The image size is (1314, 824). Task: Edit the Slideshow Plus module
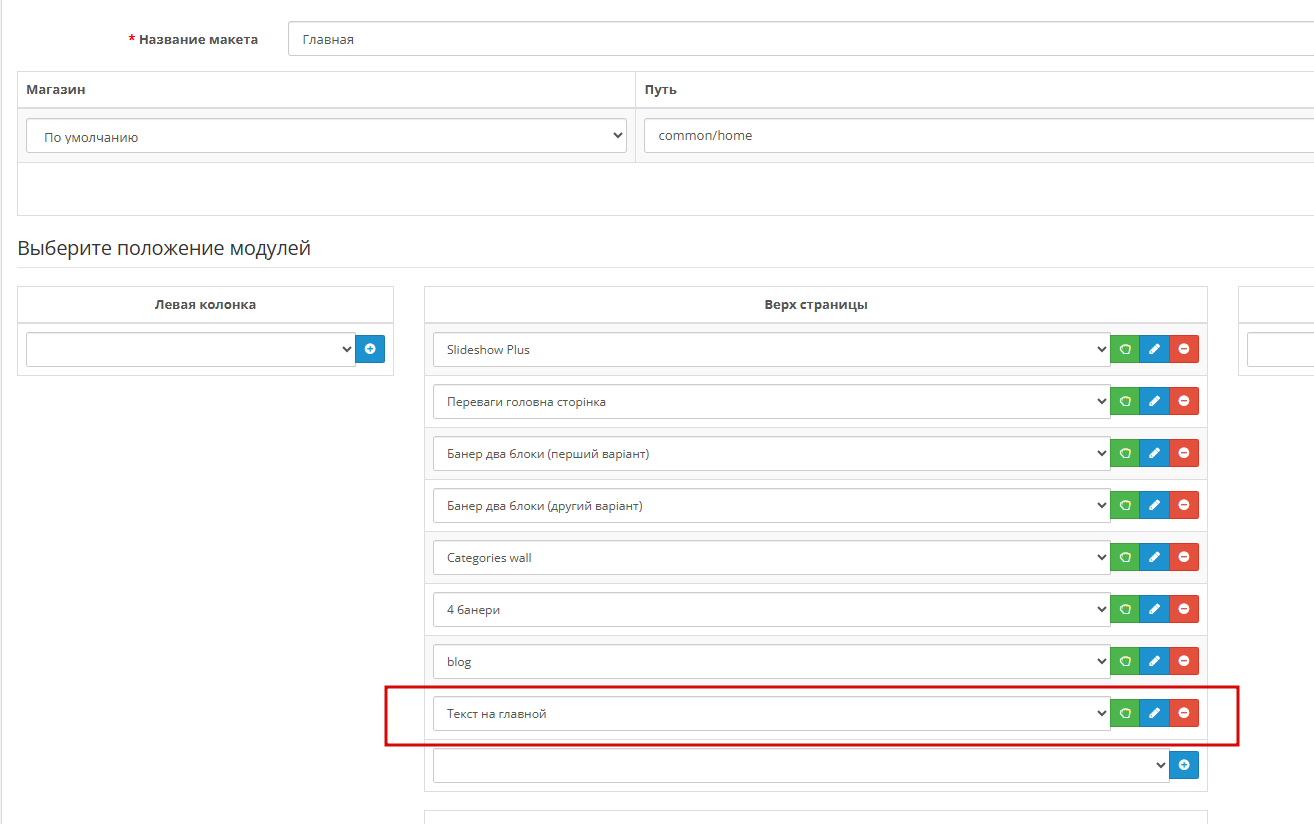(1154, 349)
